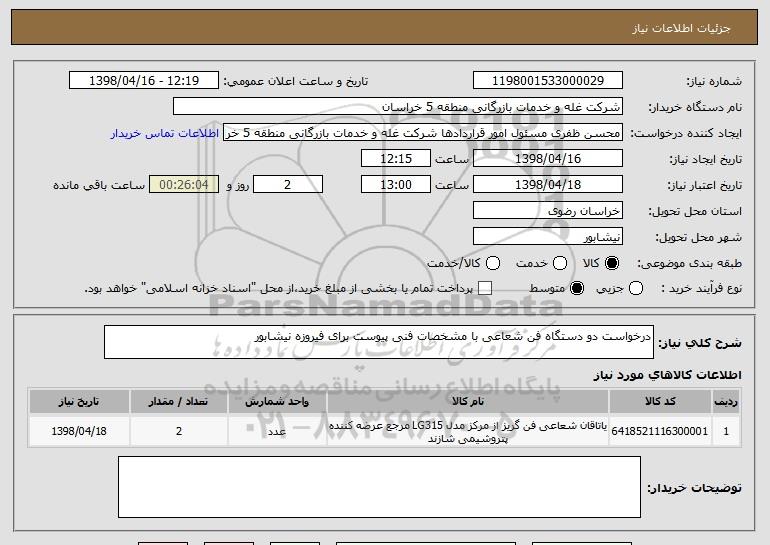
Task: Click the طبقه بندی موضوعی label
Action: tap(689, 263)
